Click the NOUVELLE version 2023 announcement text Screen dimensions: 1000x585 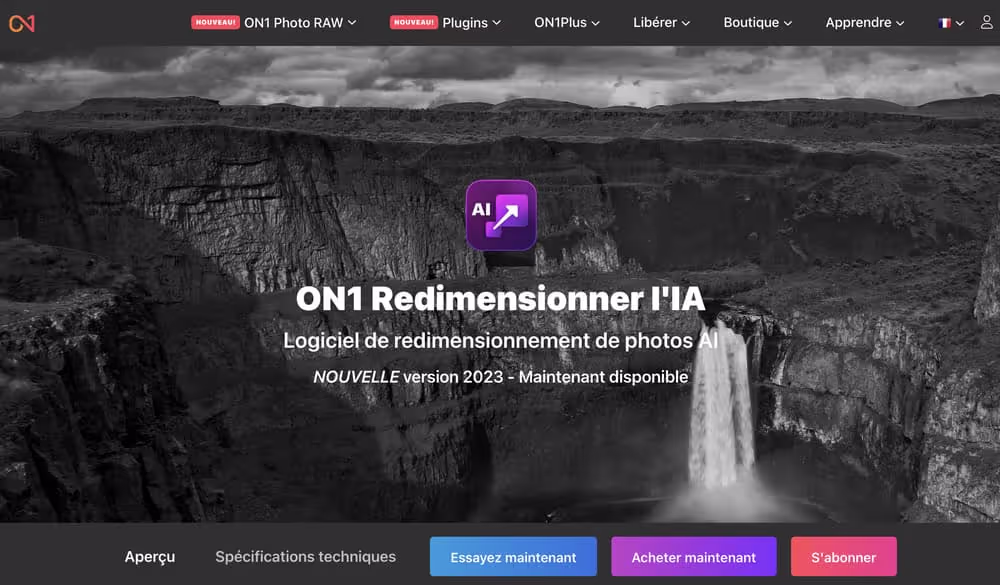click(501, 377)
